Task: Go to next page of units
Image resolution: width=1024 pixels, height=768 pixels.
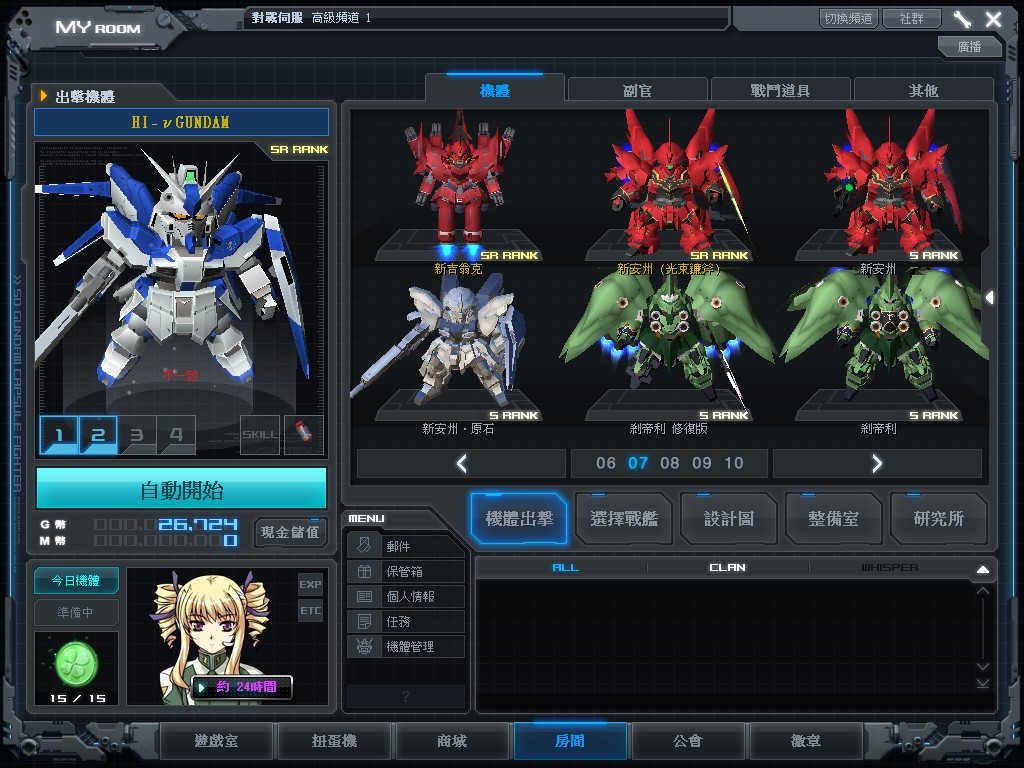Action: 876,463
